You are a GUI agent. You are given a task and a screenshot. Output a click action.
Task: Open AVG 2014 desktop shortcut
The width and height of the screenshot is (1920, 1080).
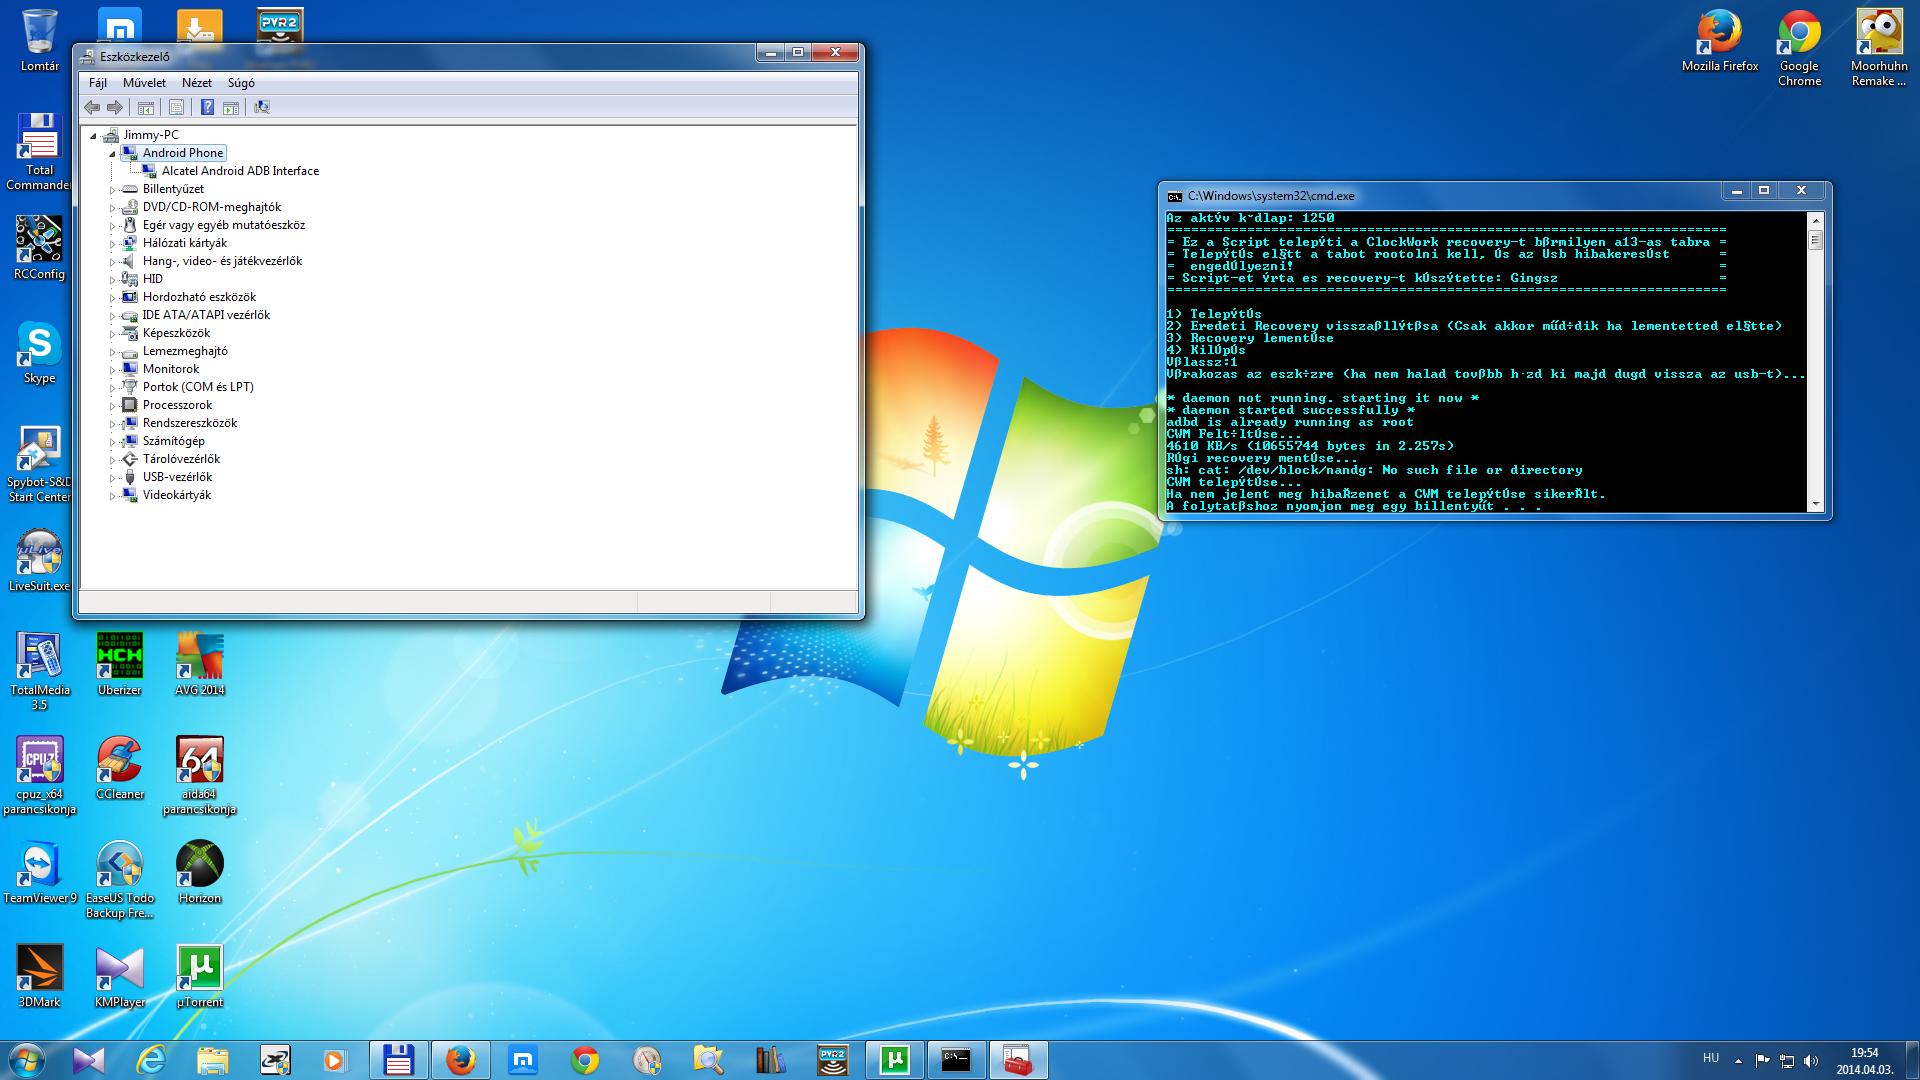(200, 664)
